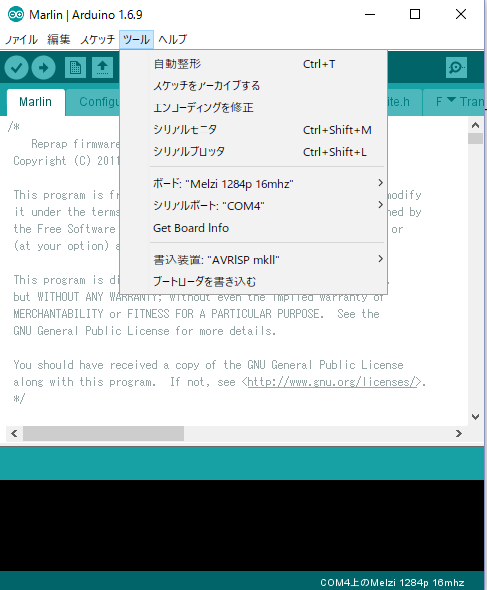Open シリアルプロッタ from the menu
Image resolution: width=487 pixels, height=590 pixels.
[x=253, y=152]
